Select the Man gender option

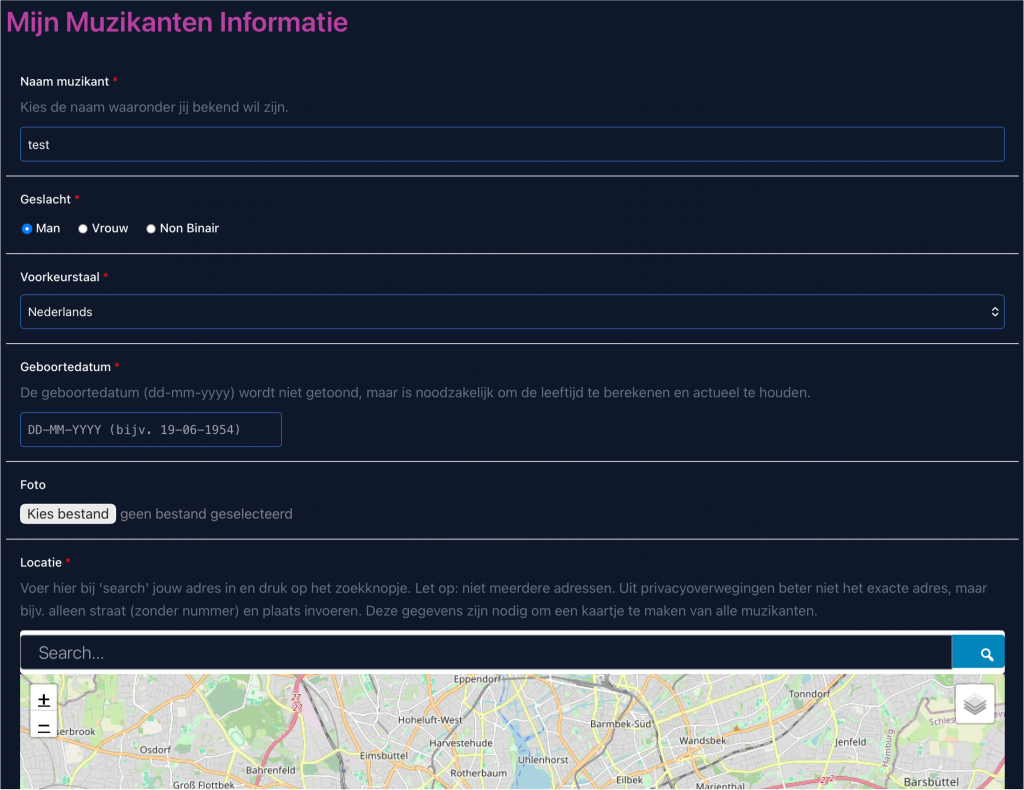pyautogui.click(x=27, y=229)
